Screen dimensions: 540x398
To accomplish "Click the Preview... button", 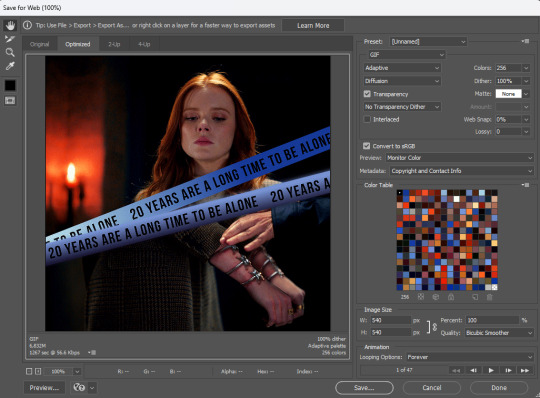I will [44, 388].
